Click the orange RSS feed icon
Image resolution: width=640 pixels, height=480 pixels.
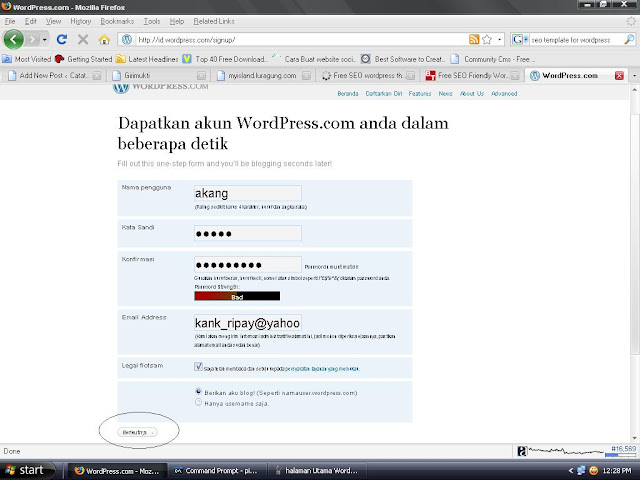pos(474,40)
